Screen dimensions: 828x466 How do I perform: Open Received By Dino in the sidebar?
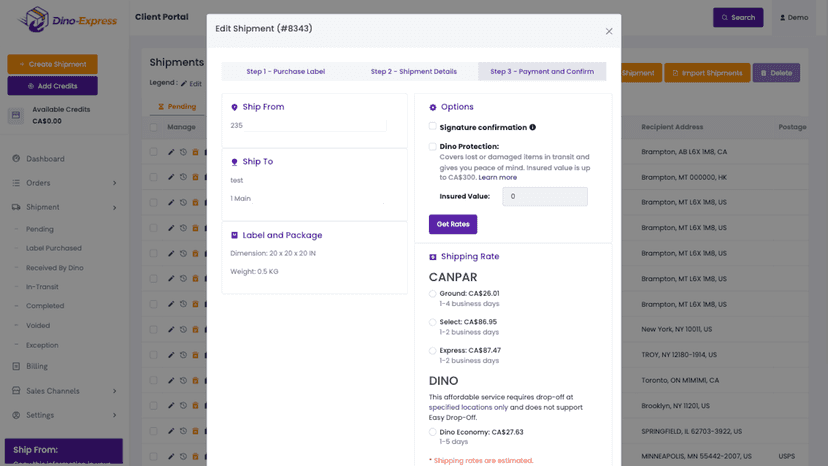[x=55, y=268]
